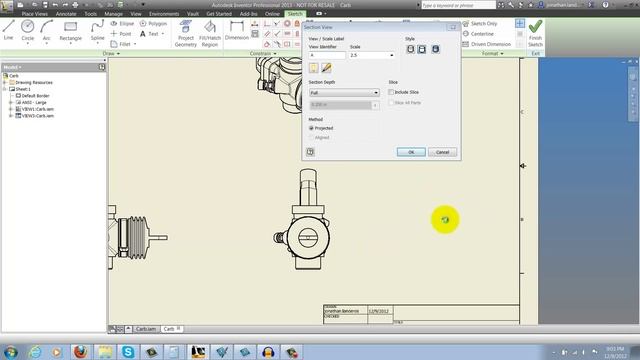Click the Fill/Hatch Region tool
The image size is (640, 360).
pos(210,33)
